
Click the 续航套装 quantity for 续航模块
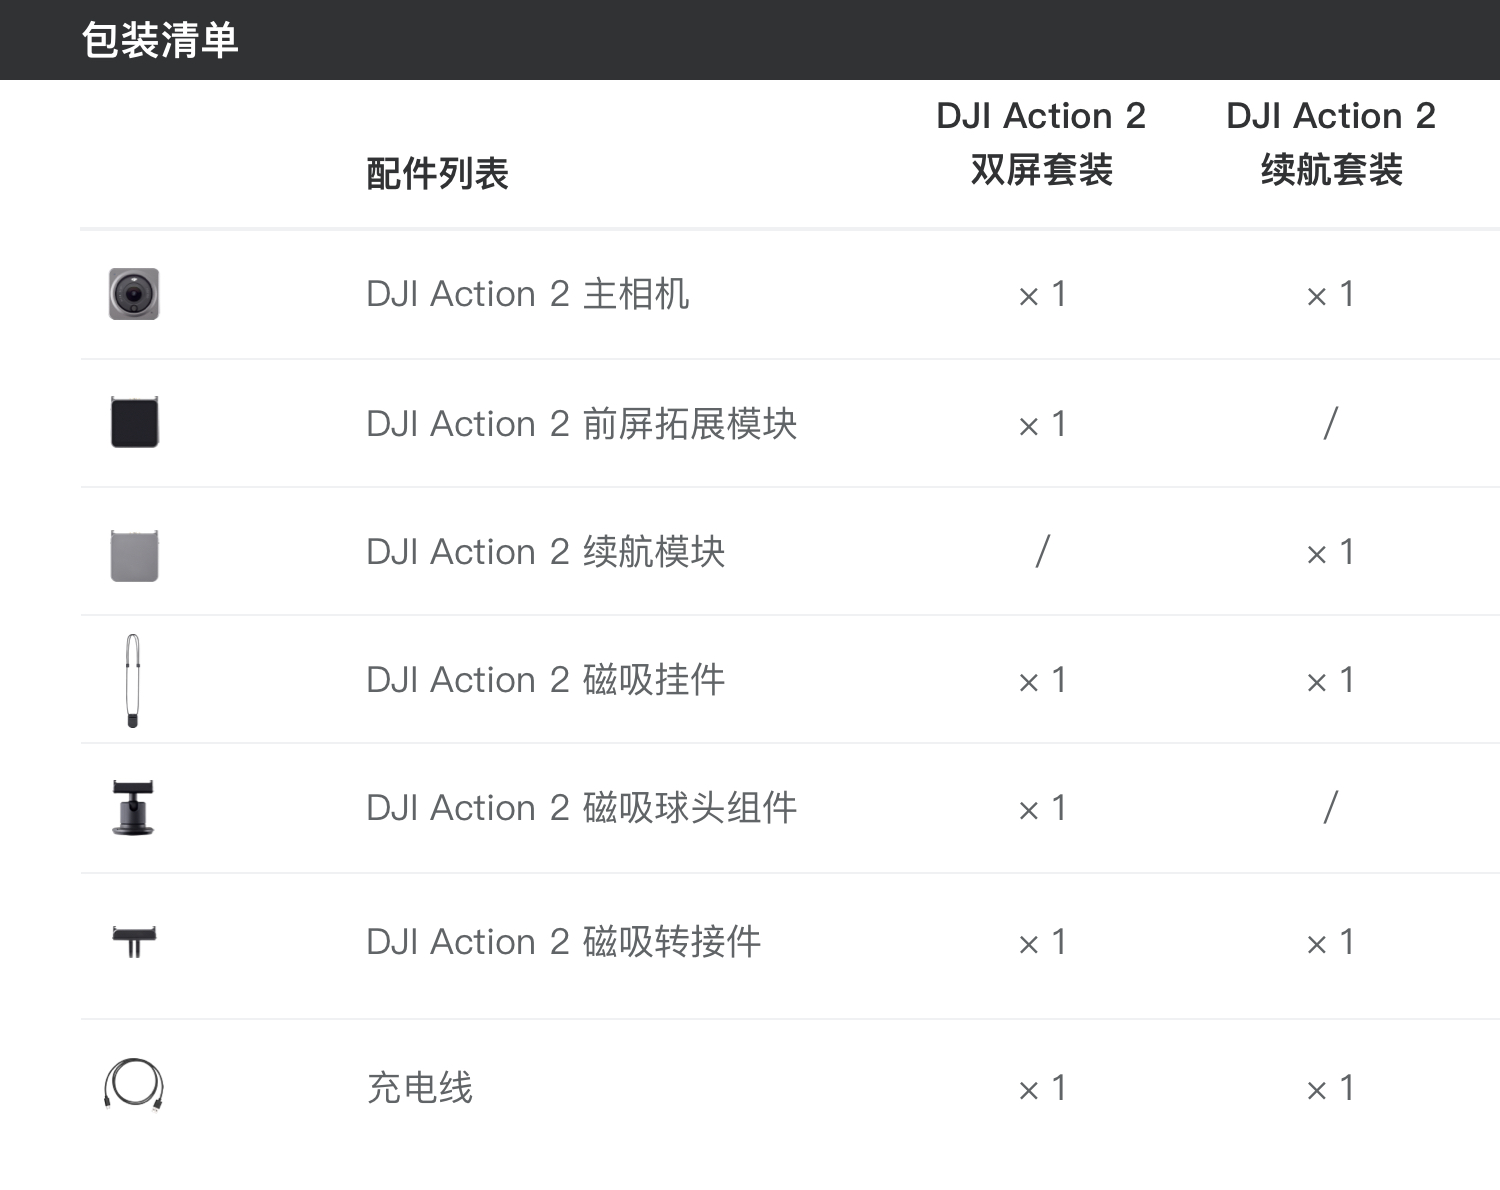click(1331, 552)
